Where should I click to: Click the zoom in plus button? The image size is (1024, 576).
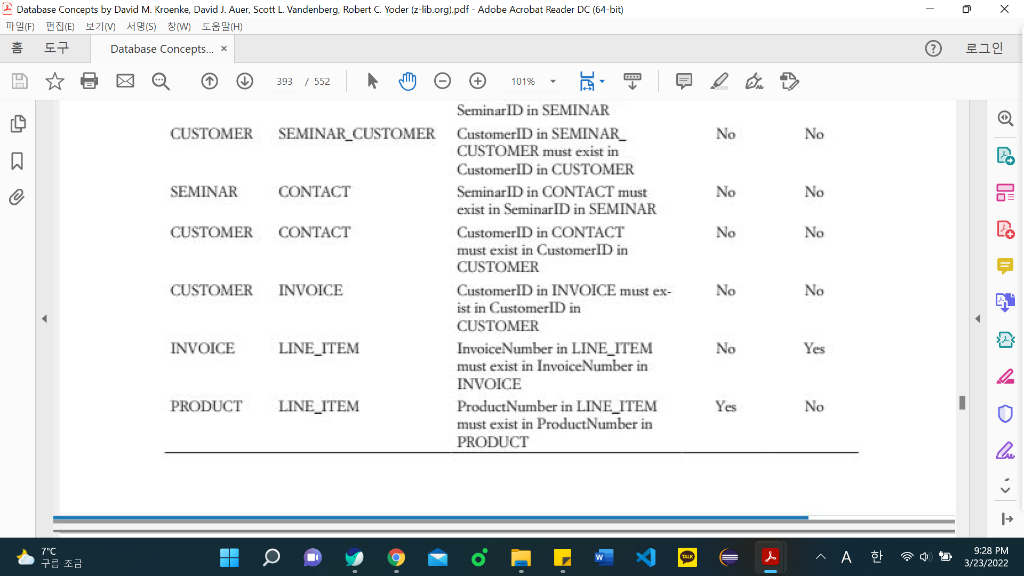pos(478,81)
